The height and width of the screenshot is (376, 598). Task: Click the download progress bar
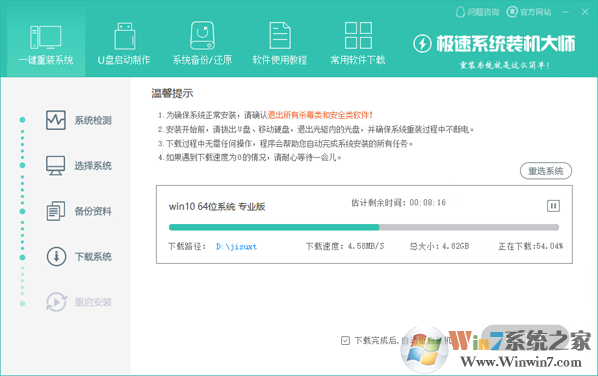click(x=364, y=227)
